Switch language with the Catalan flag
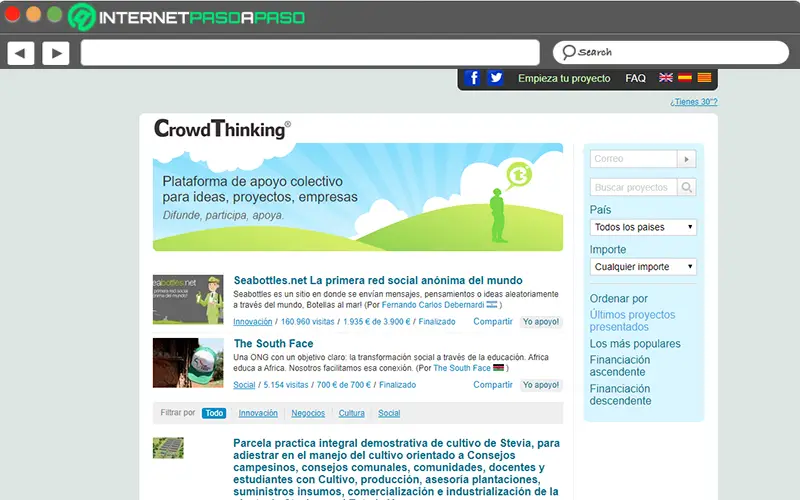This screenshot has height=500, width=800. tap(704, 78)
